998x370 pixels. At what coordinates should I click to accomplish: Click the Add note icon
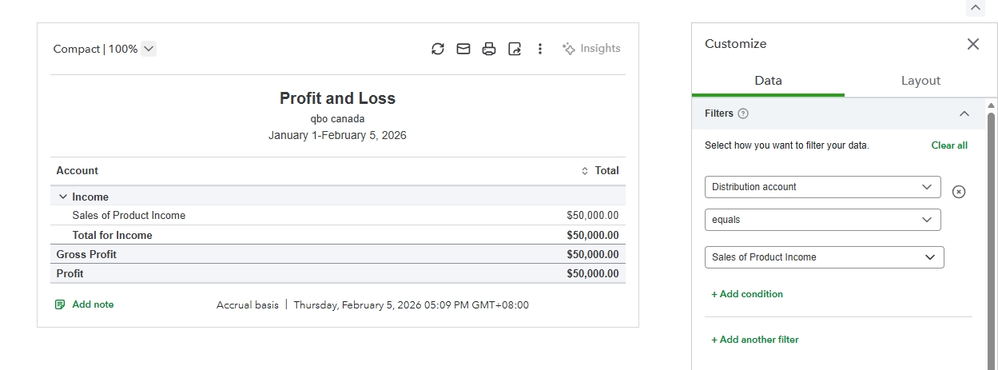pos(60,304)
